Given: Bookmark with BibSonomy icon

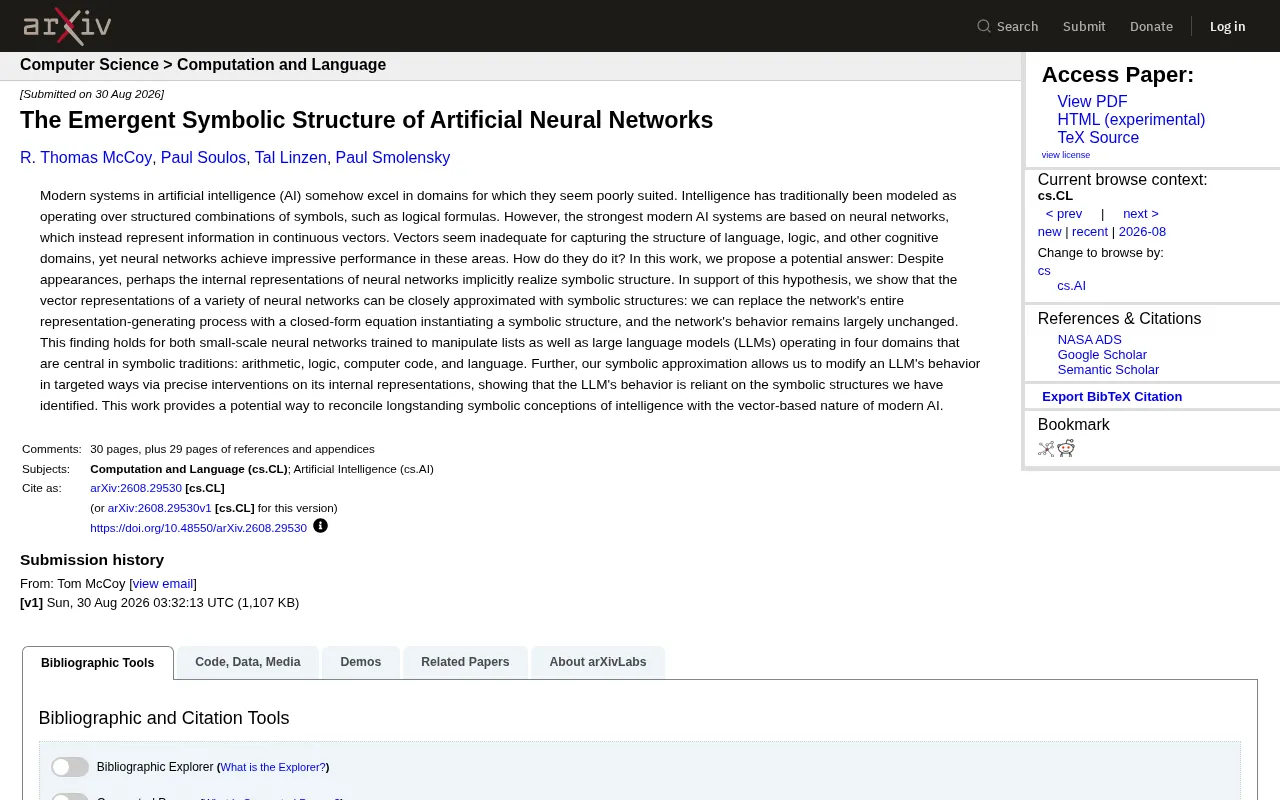Looking at the screenshot, I should pyautogui.click(x=1046, y=449).
